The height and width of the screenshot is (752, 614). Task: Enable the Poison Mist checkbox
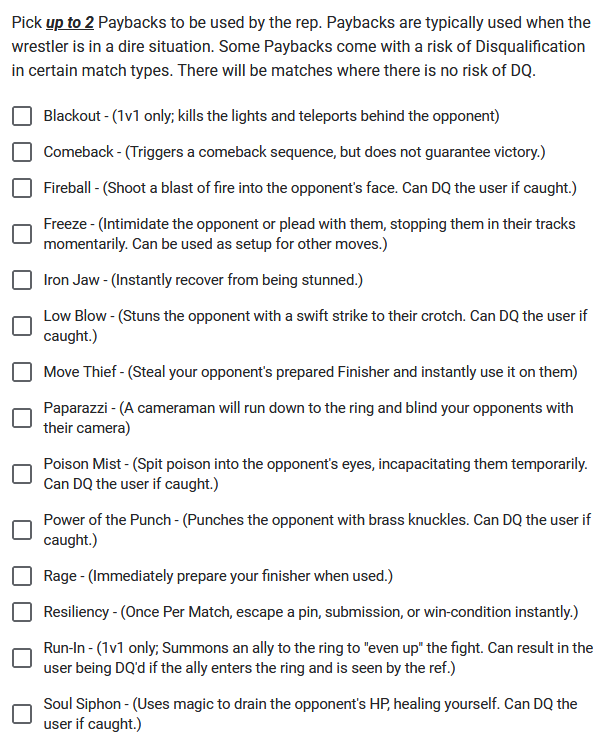(x=22, y=474)
